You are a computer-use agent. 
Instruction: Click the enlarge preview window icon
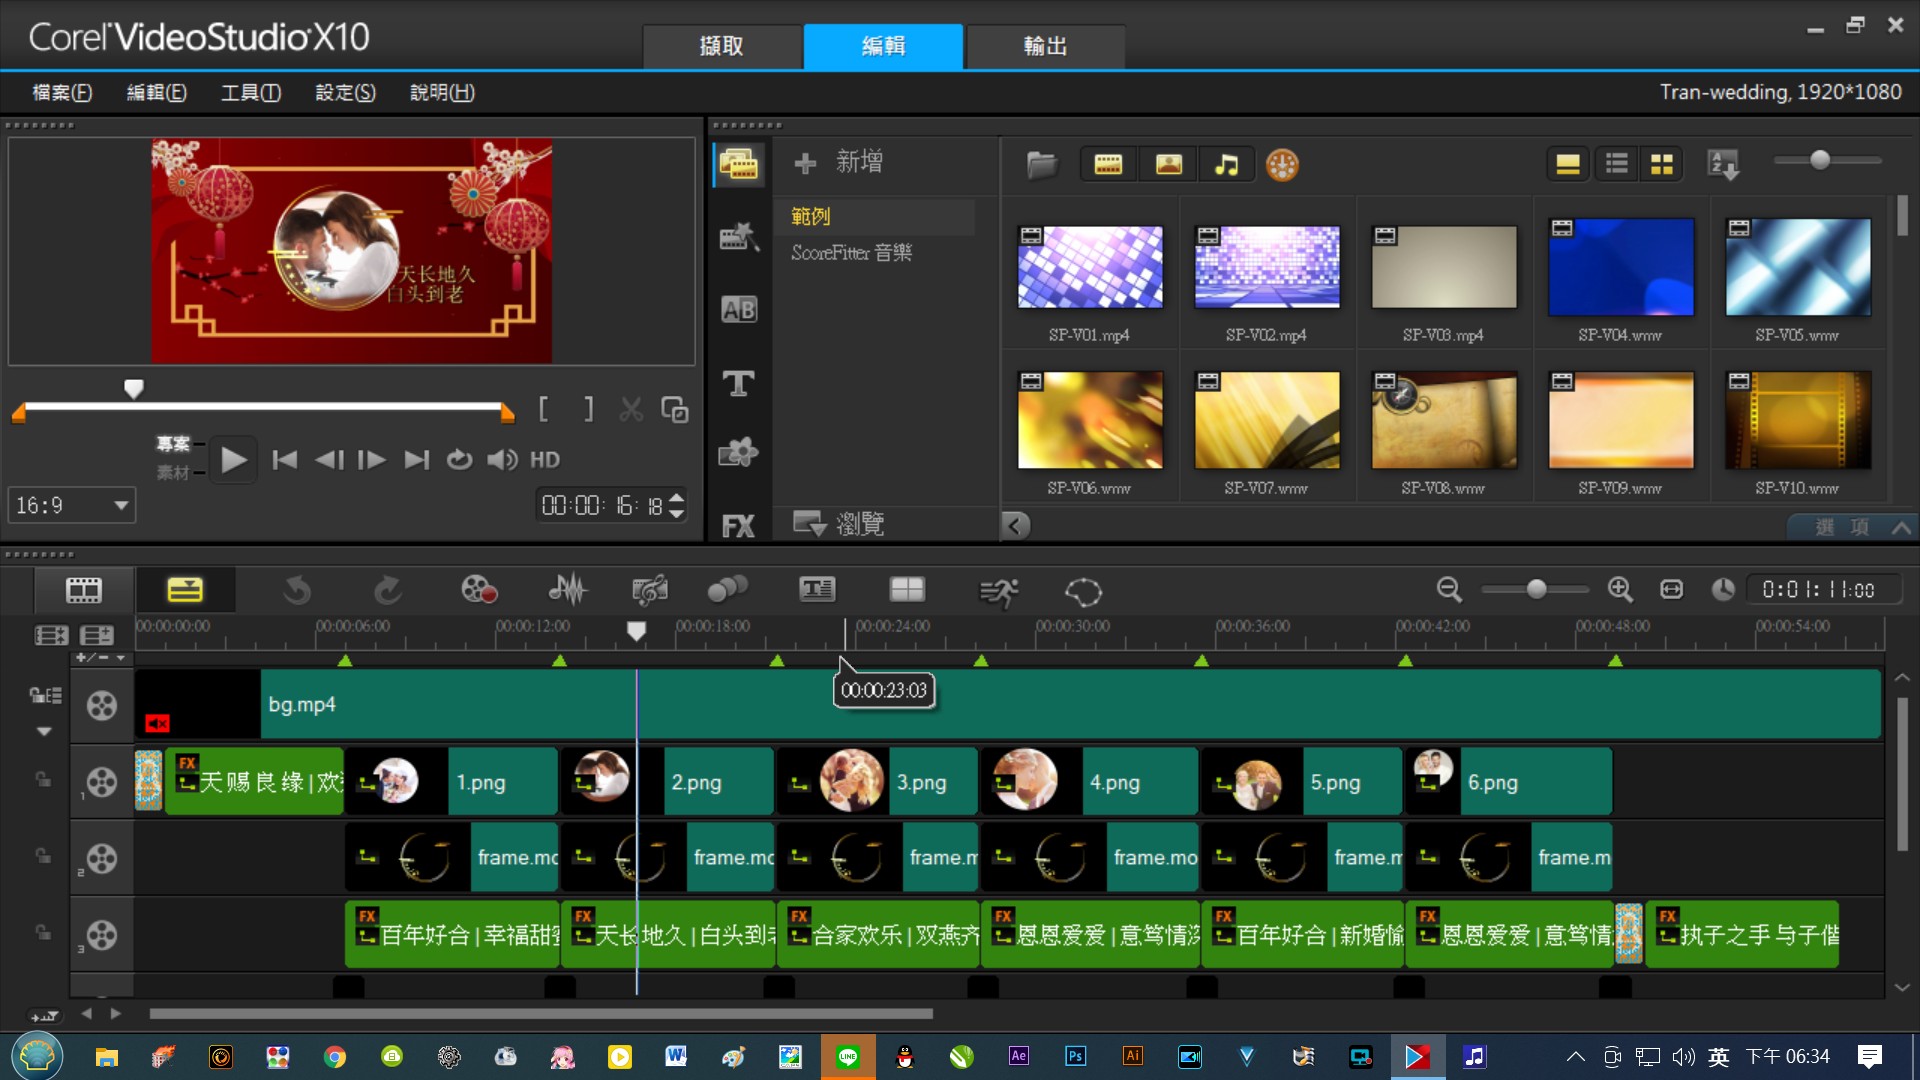point(675,410)
